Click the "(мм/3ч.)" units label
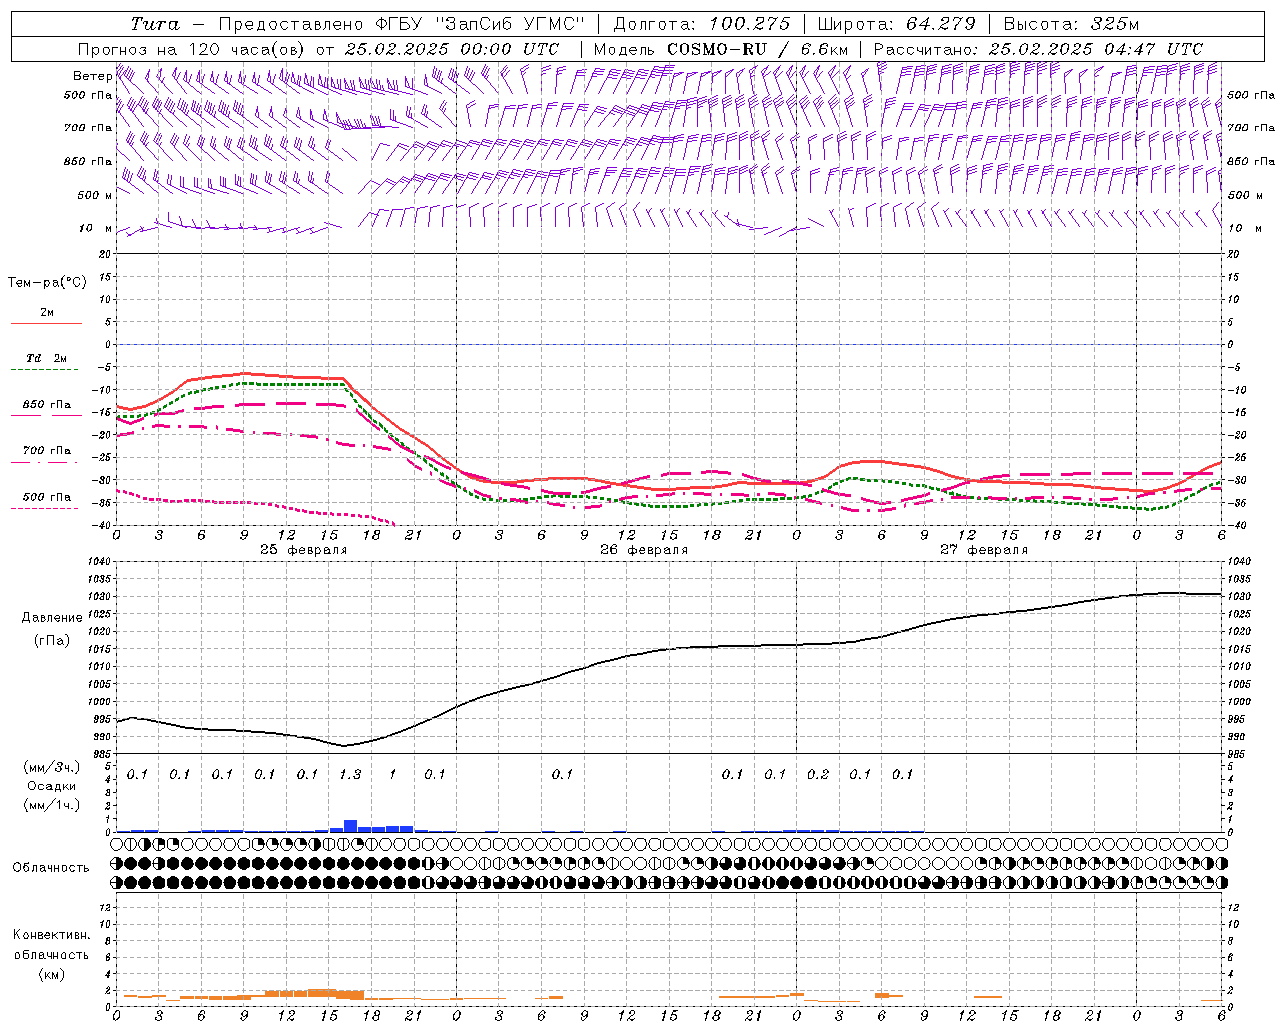 coord(51,768)
